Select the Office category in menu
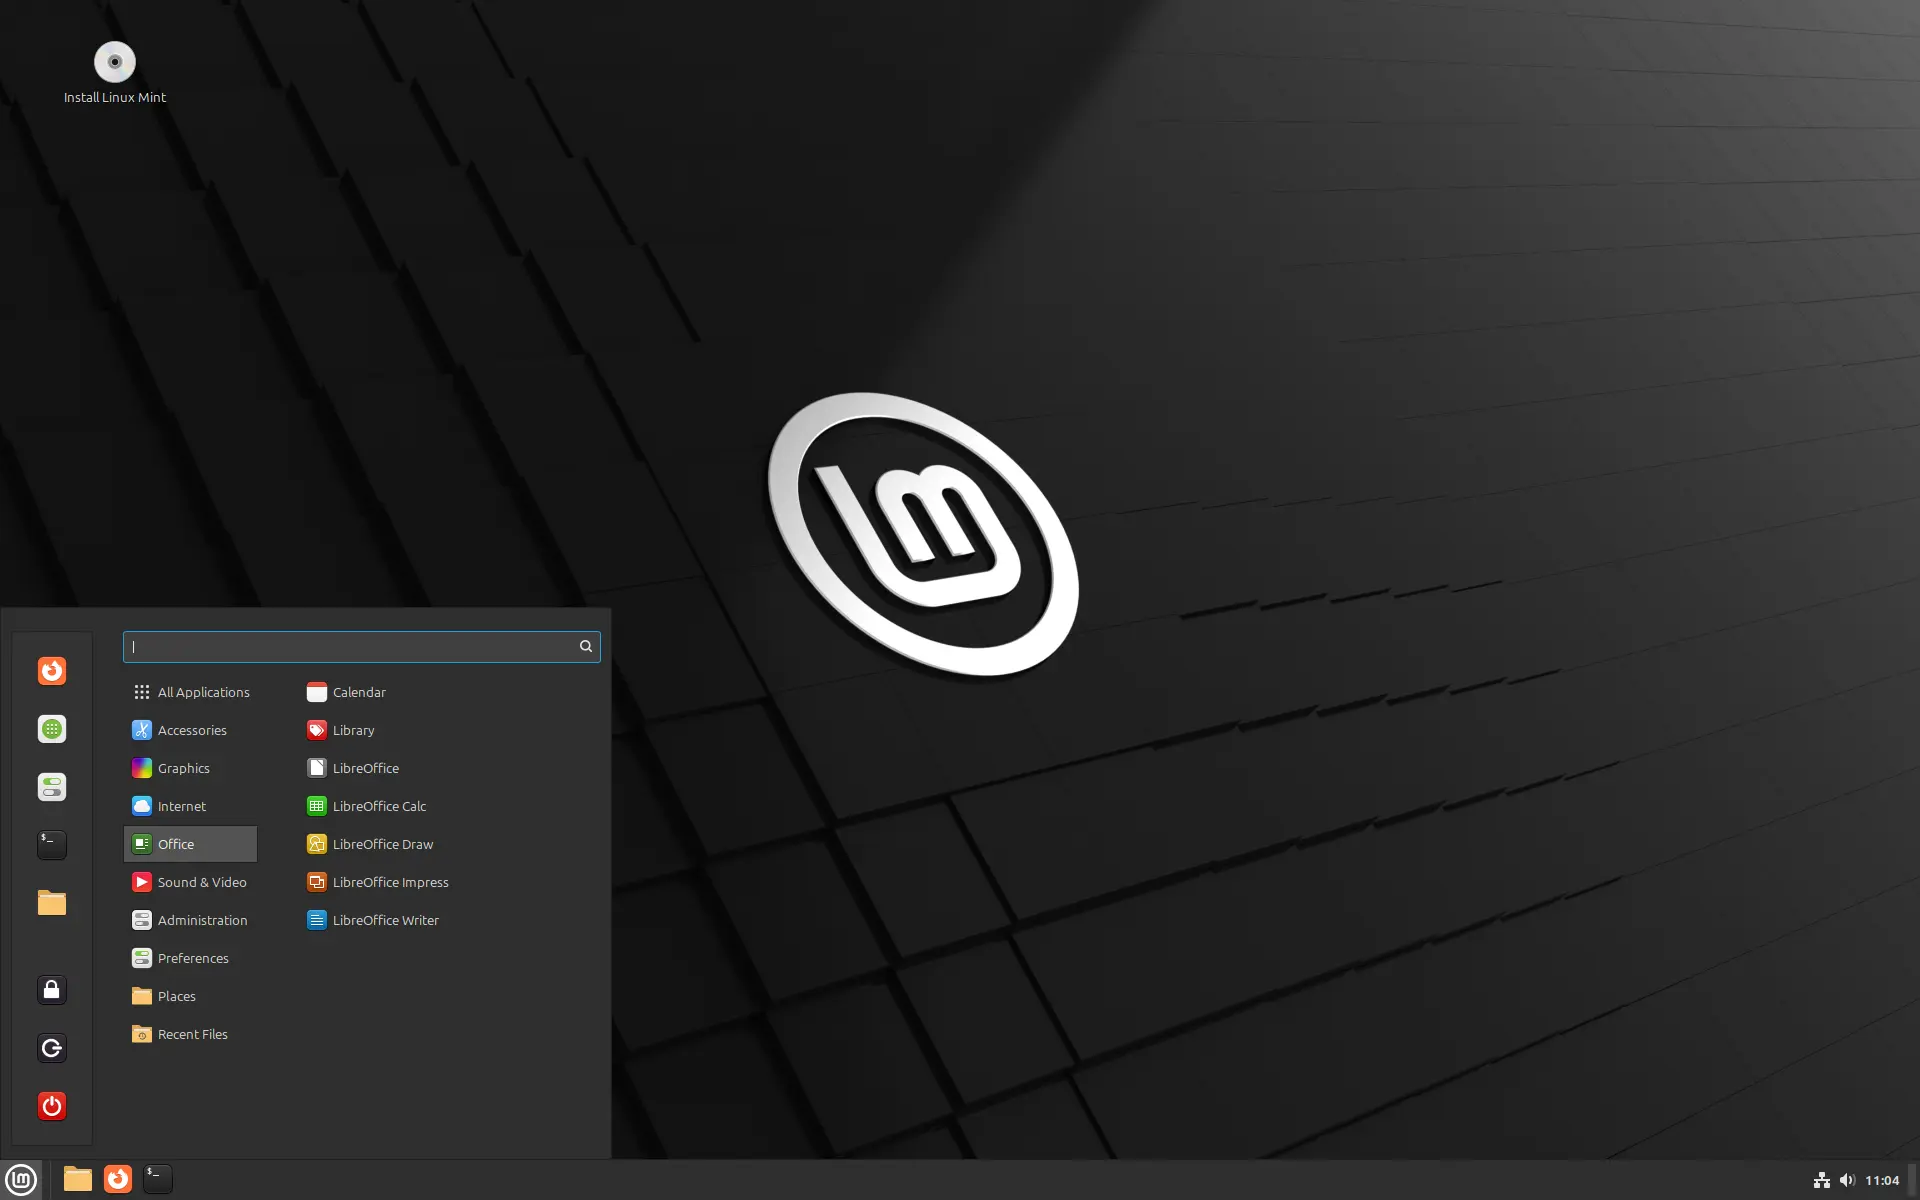The height and width of the screenshot is (1200, 1920). [189, 843]
